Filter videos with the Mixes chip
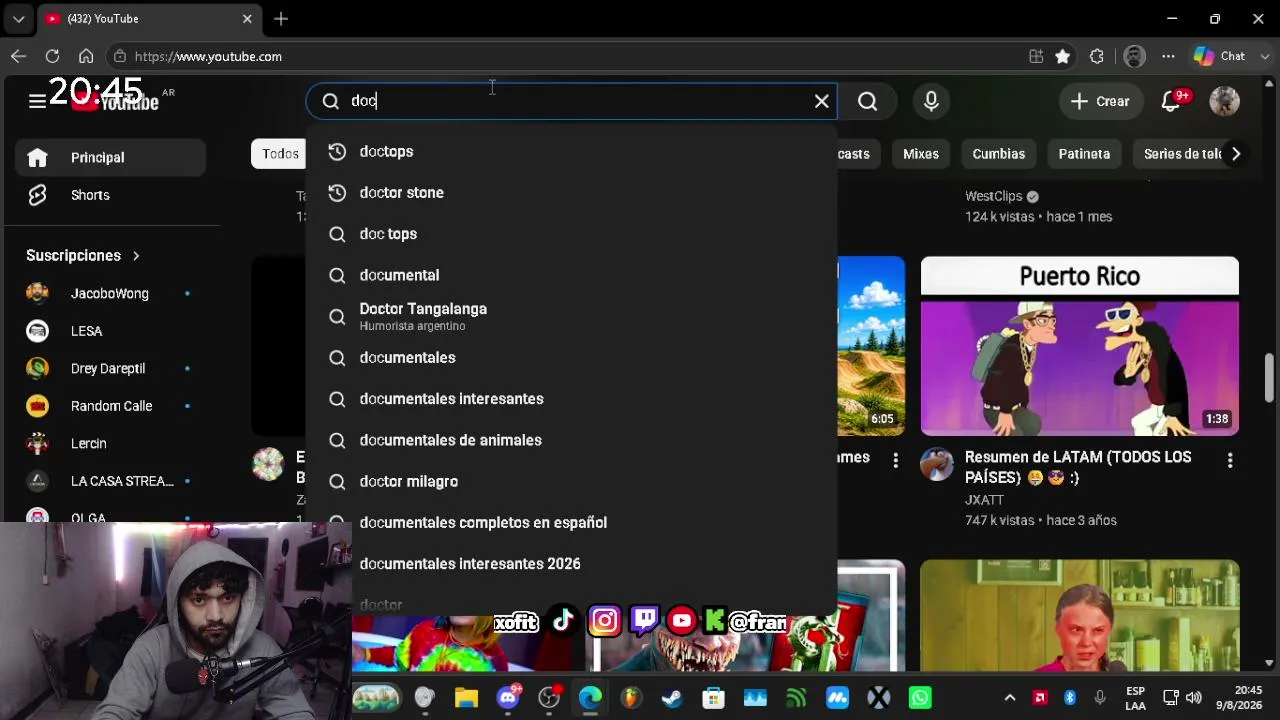Screen dimensions: 1280x720 [921, 154]
